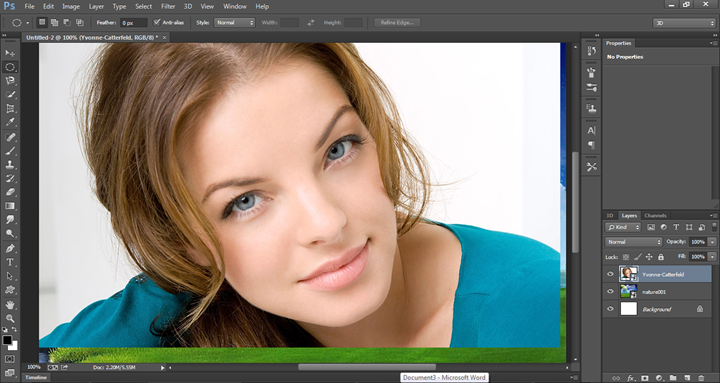Select the Brush tool

click(10, 151)
